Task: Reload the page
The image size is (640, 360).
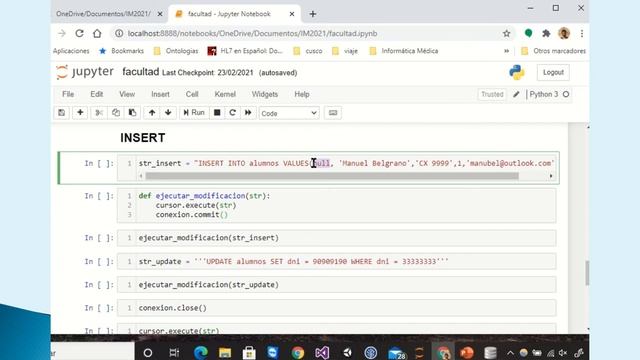Action: (79, 33)
